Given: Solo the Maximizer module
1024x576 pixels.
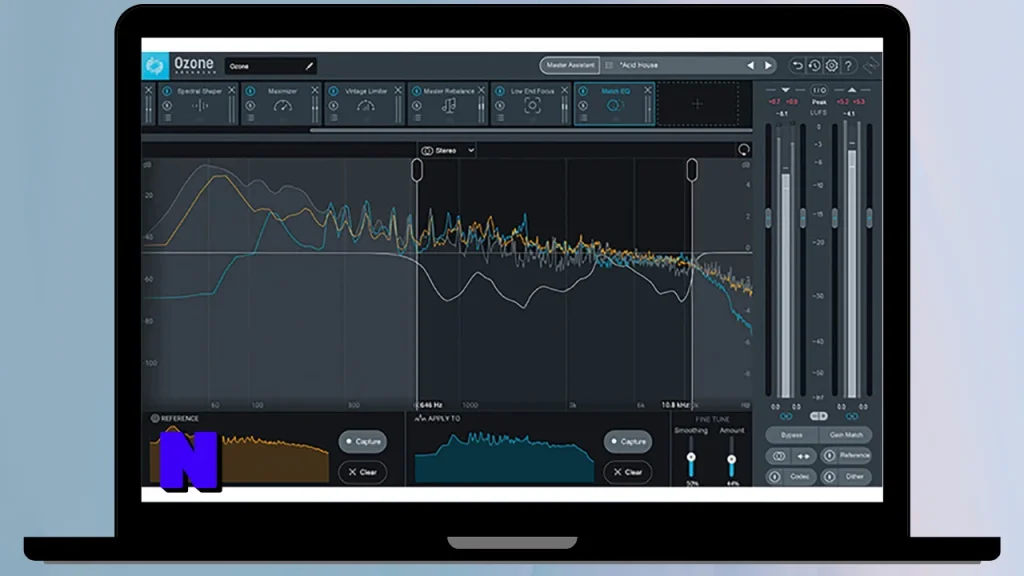Looking at the screenshot, I should [x=250, y=106].
